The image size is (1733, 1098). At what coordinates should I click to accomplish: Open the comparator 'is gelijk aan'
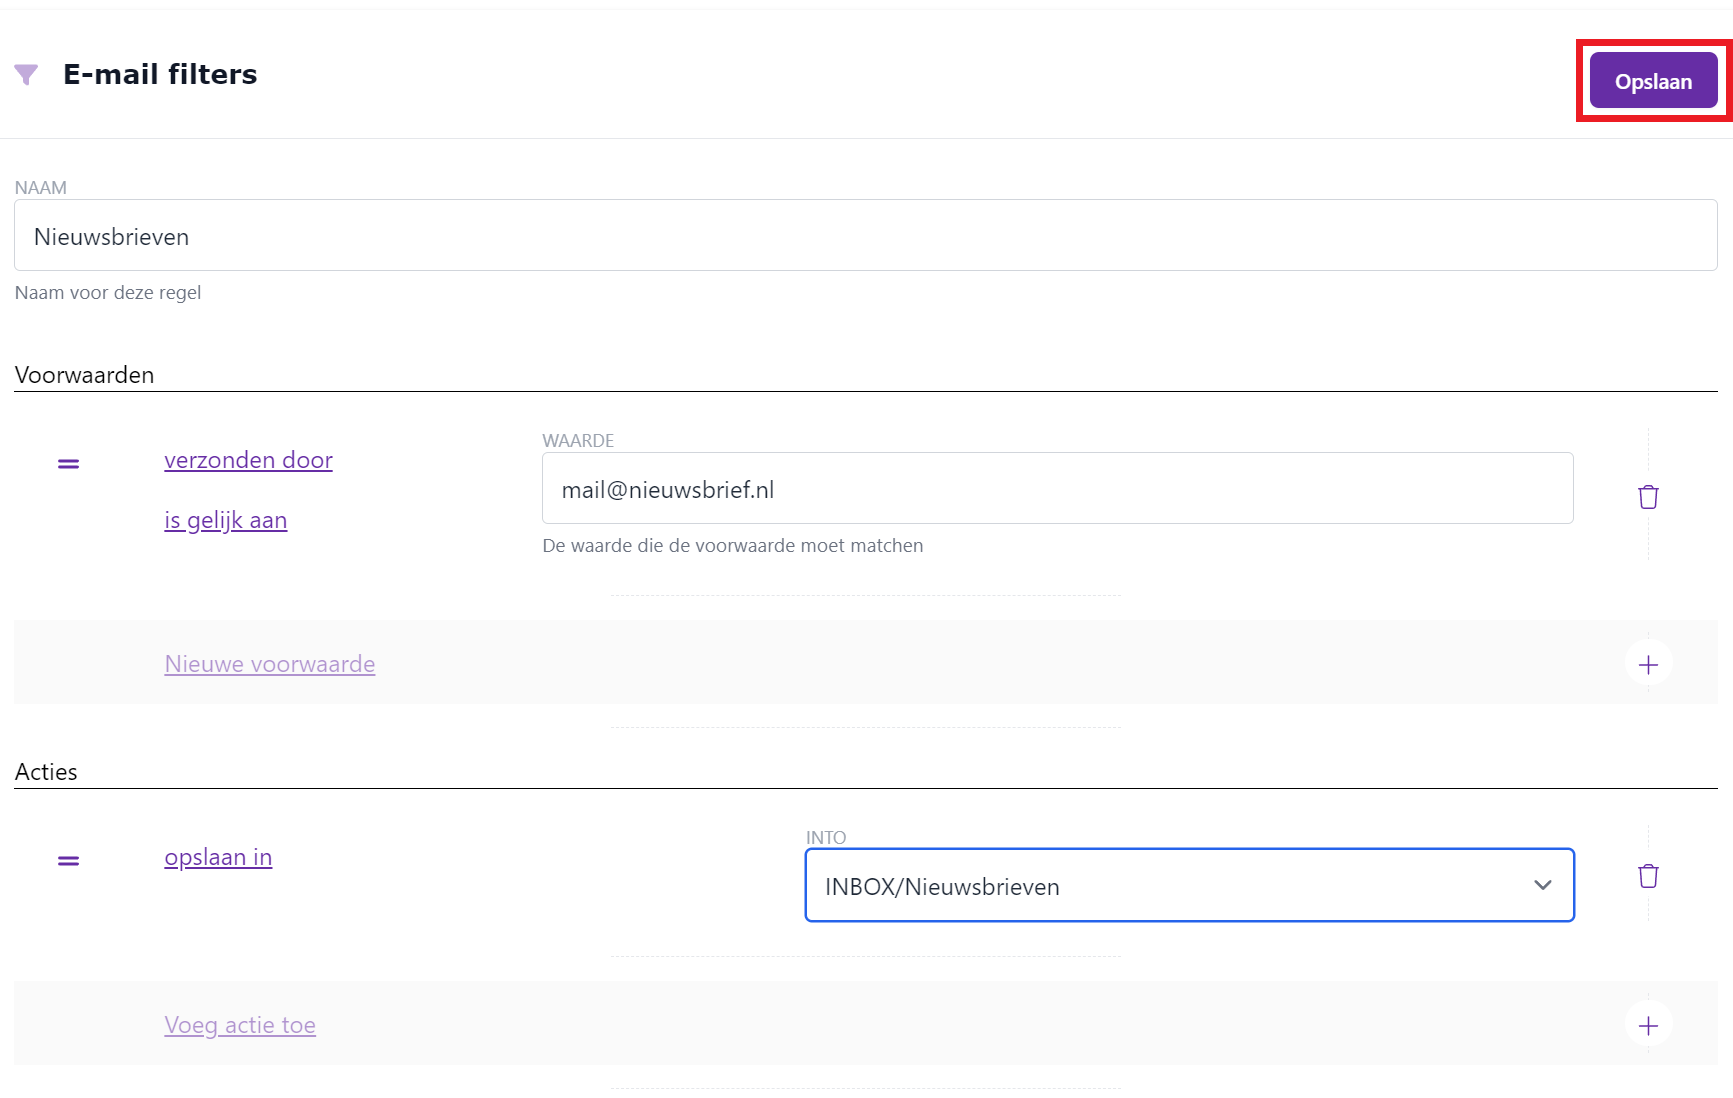click(225, 520)
